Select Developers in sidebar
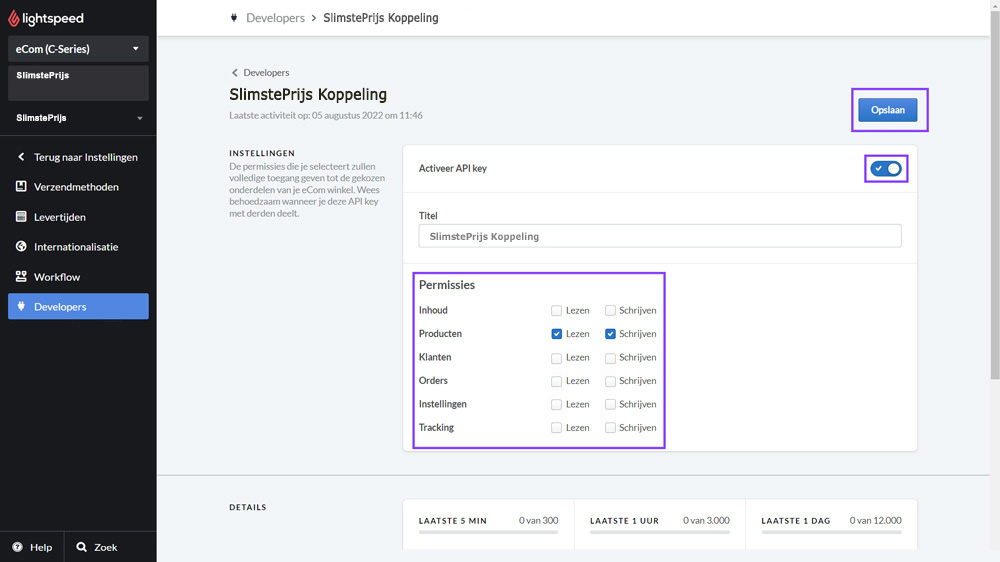The image size is (1000, 562). point(78,306)
